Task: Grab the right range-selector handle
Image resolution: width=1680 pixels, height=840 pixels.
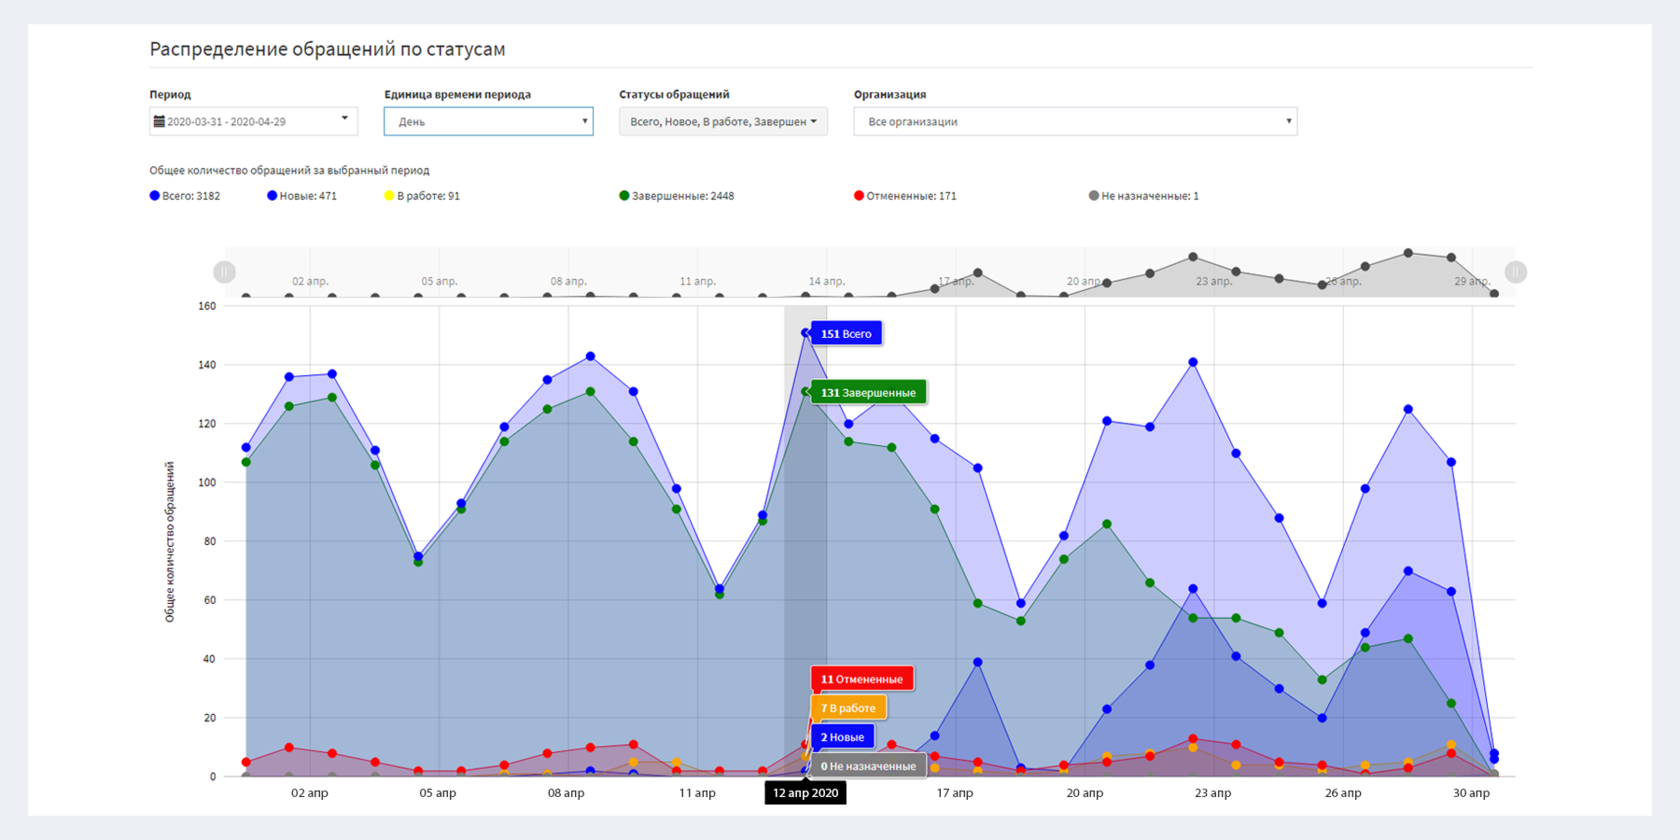Action: pyautogui.click(x=1516, y=272)
